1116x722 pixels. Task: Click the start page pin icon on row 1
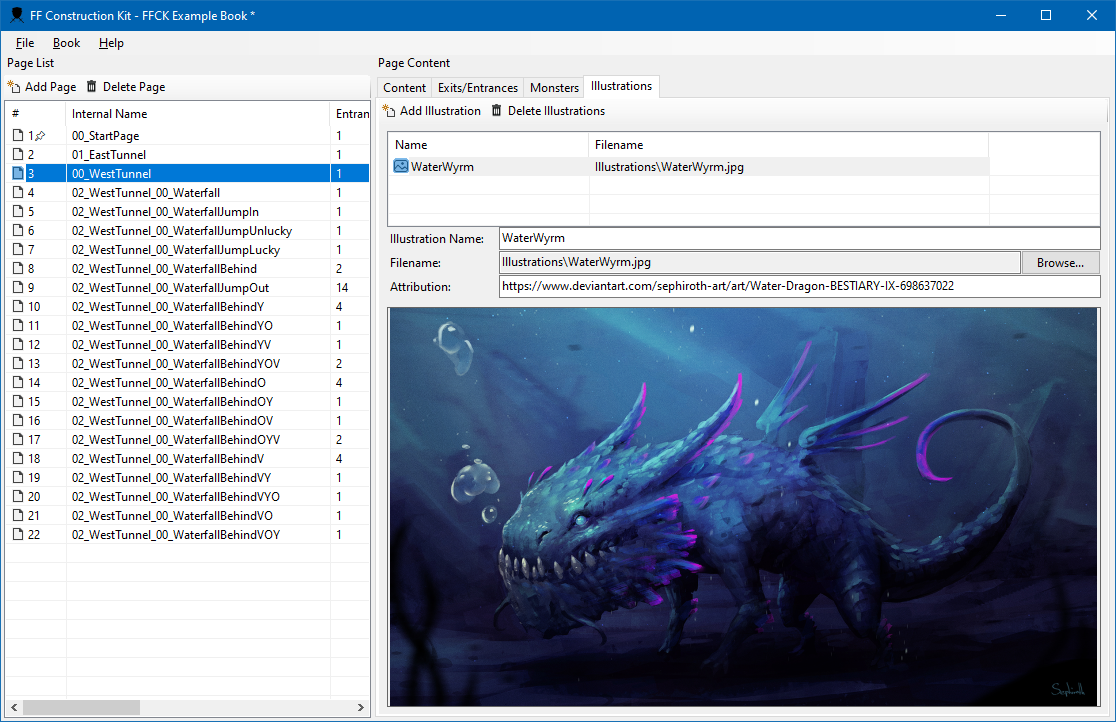click(x=40, y=135)
